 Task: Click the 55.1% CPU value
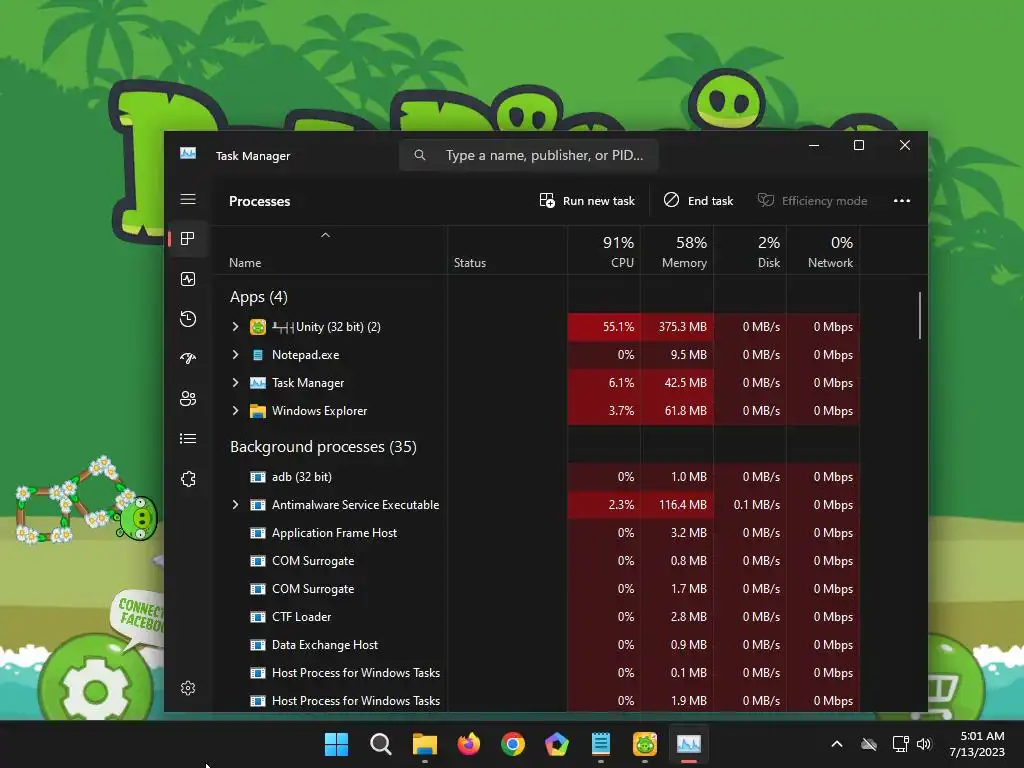point(618,327)
